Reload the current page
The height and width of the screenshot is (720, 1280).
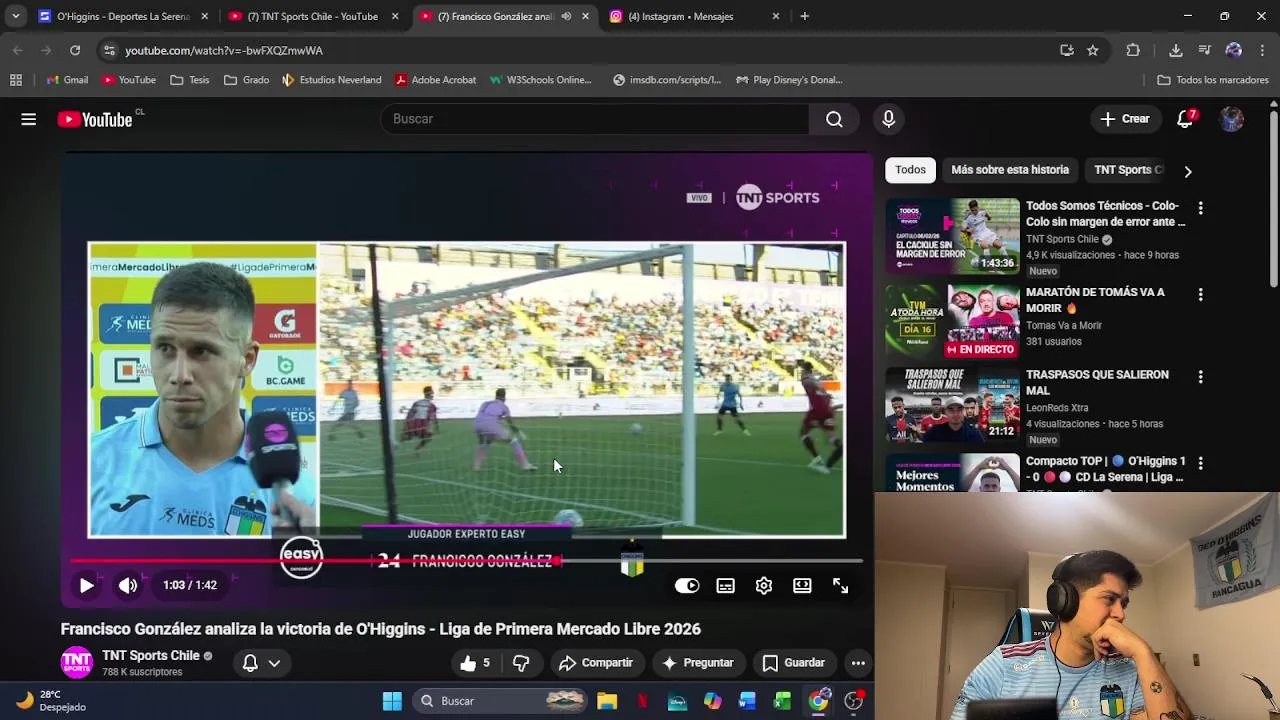click(75, 50)
